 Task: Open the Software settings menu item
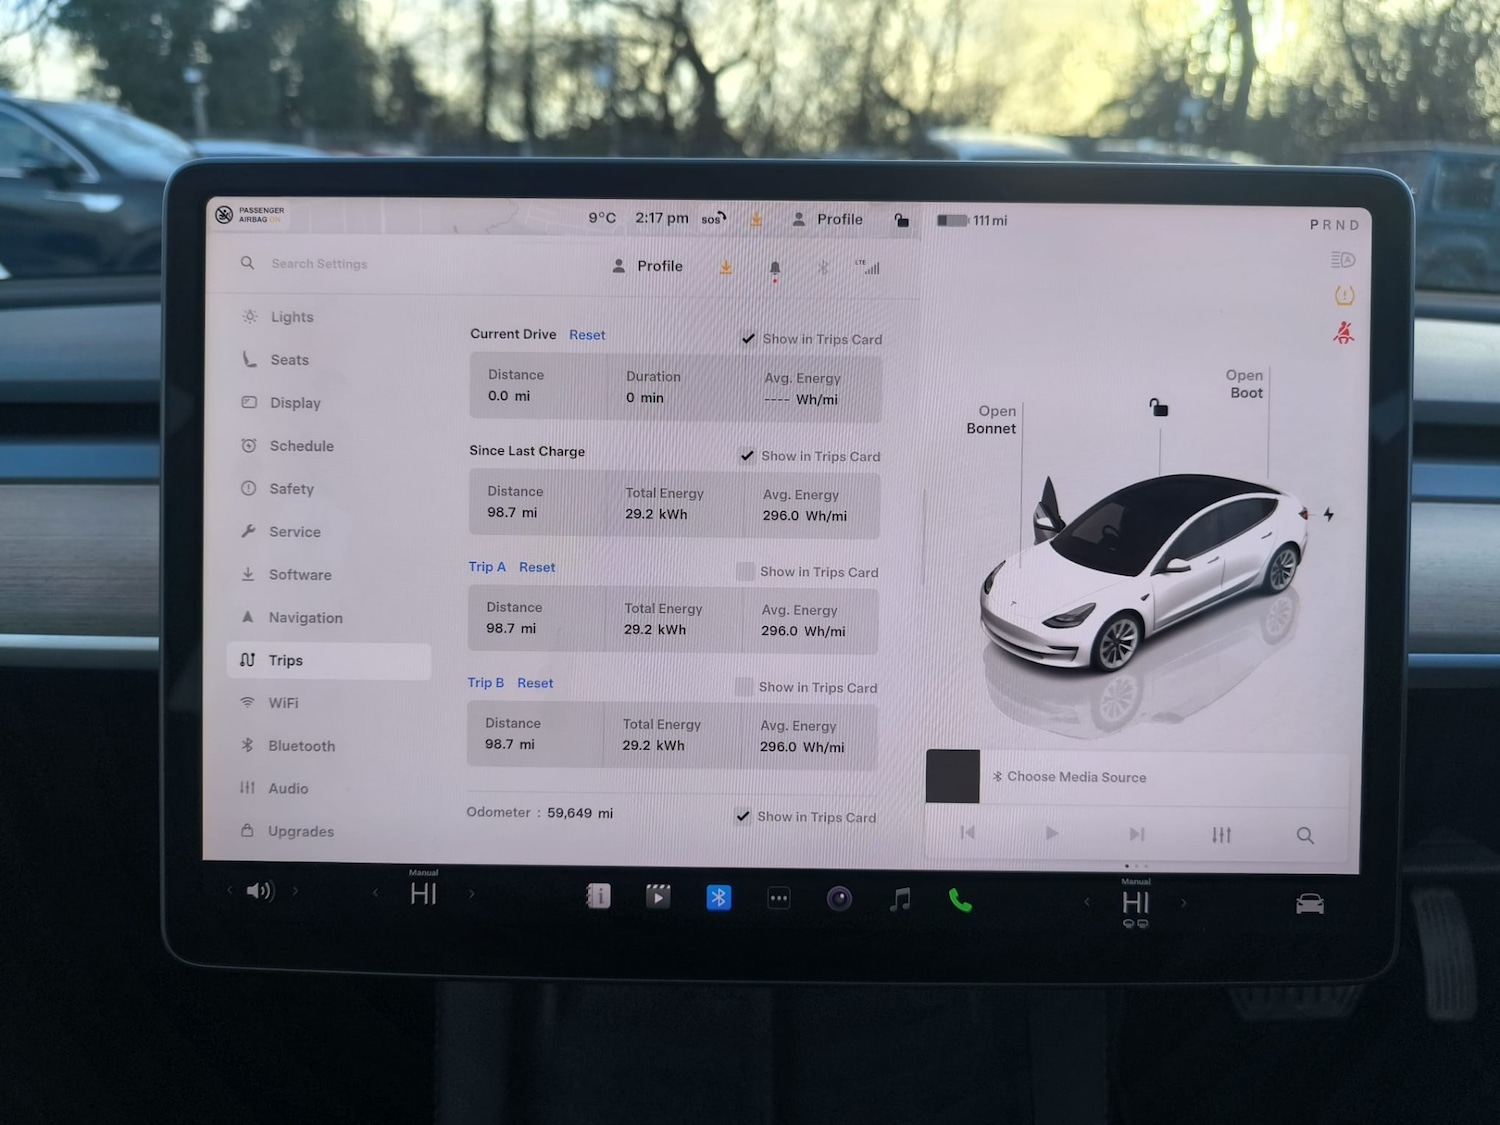(x=300, y=574)
